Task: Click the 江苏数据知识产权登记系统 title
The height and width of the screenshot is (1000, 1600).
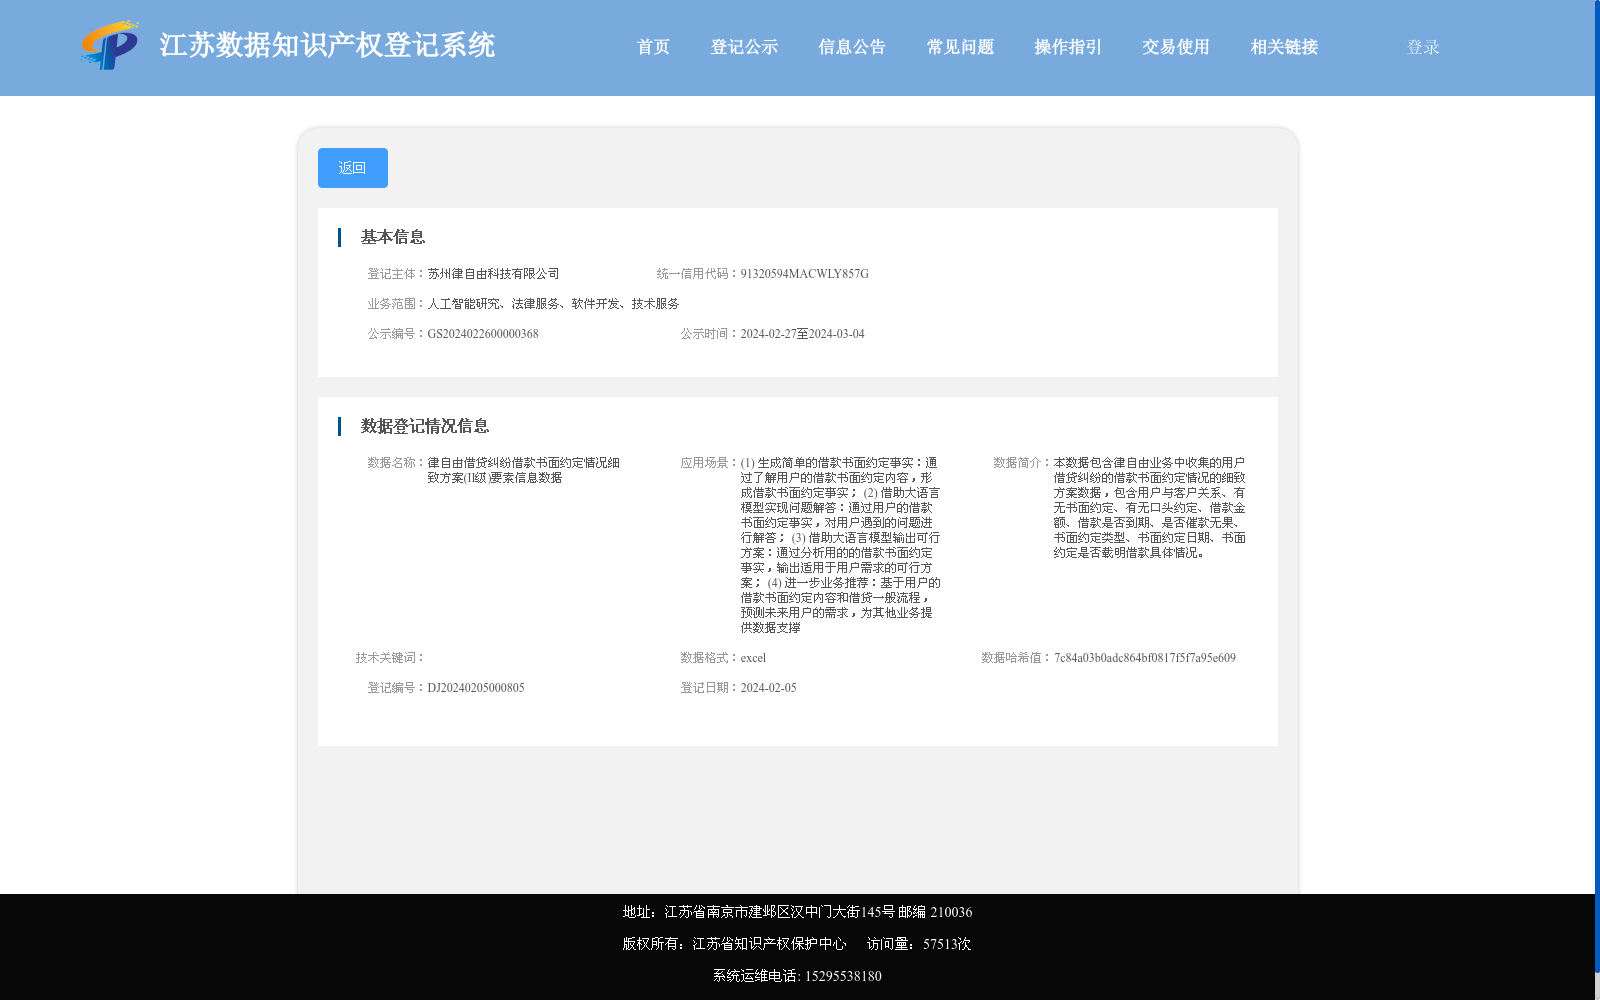Action: pos(327,45)
